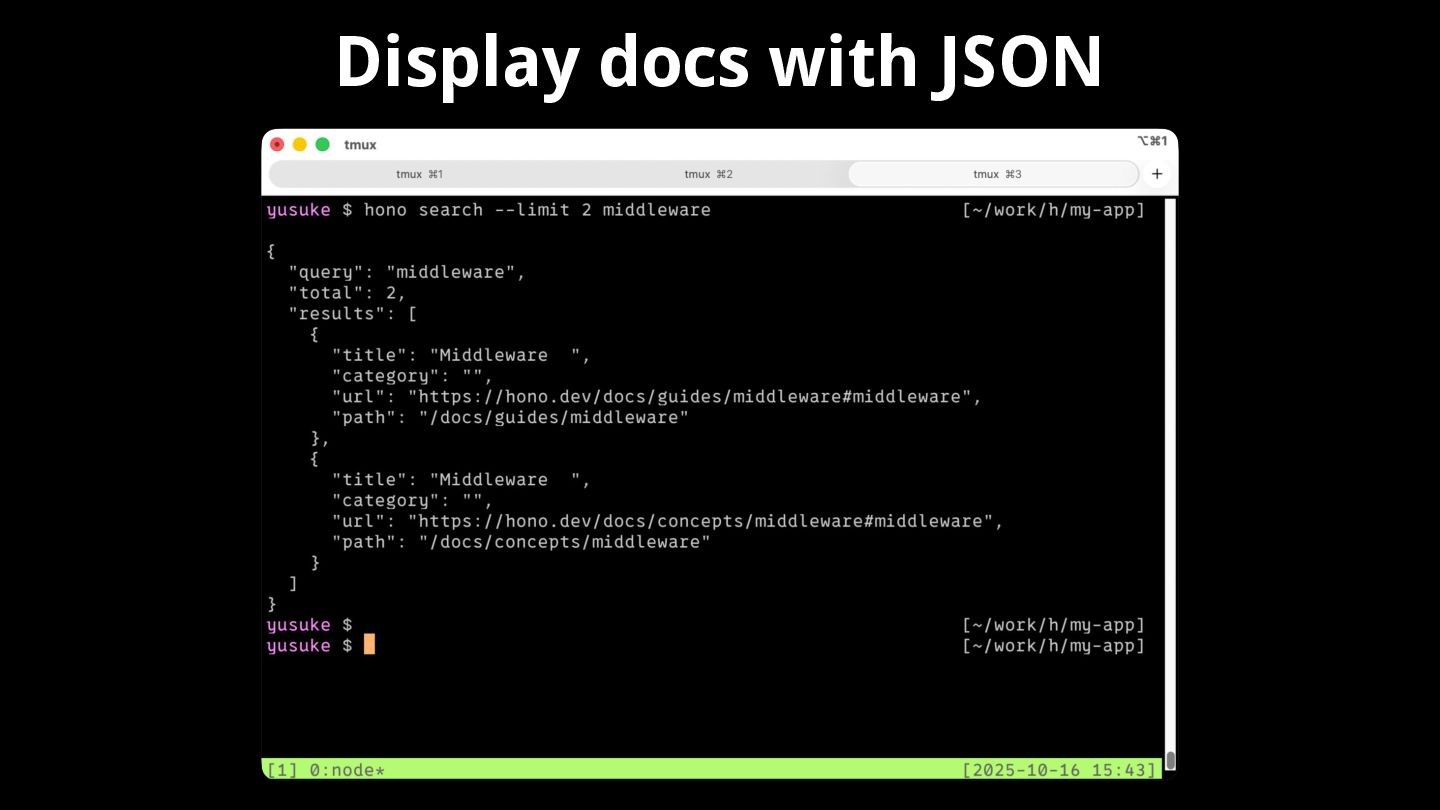The image size is (1440, 810).
Task: Switch to the tmux ⌘2 tab
Action: [x=708, y=174]
